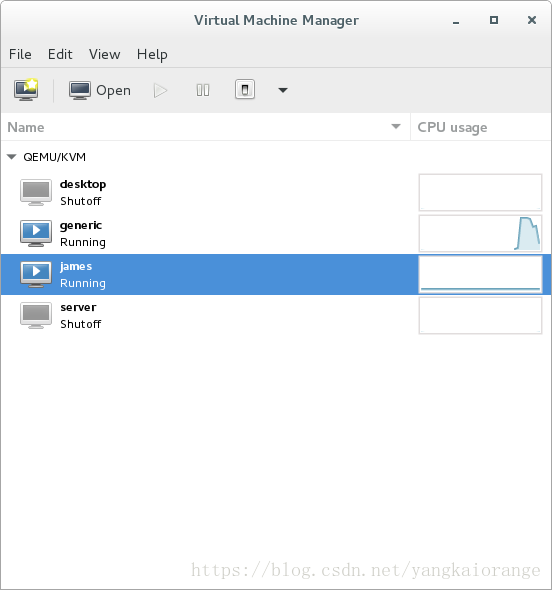This screenshot has width=552, height=590.
Task: Click the james VM running icon
Action: point(36,274)
